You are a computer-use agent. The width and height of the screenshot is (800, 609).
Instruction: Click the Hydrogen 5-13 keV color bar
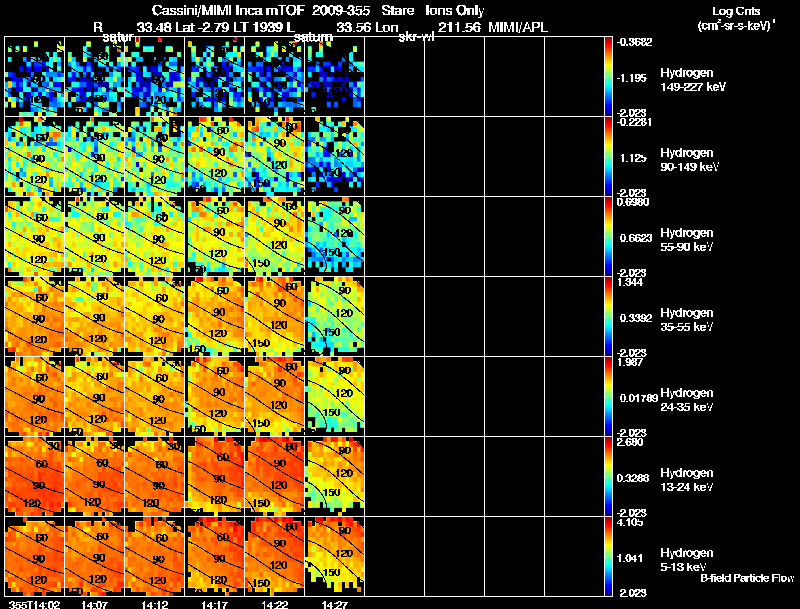pos(608,556)
